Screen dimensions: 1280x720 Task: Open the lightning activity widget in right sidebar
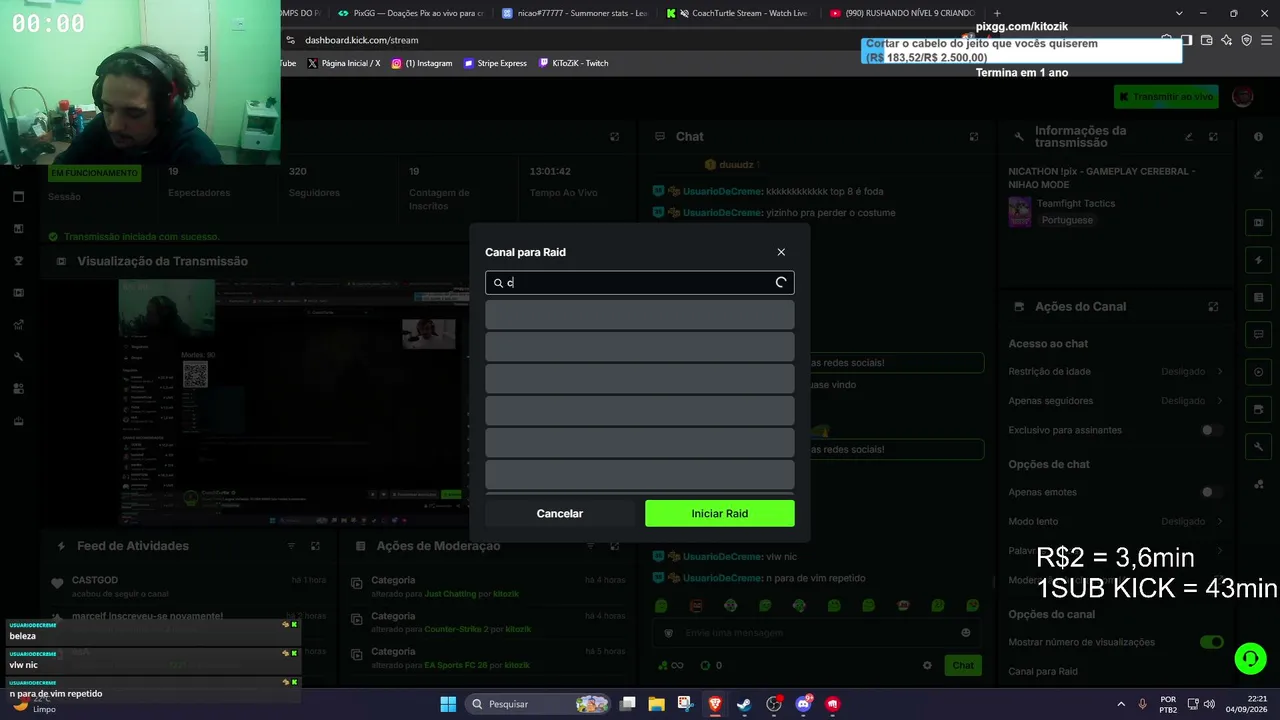coord(1259,260)
